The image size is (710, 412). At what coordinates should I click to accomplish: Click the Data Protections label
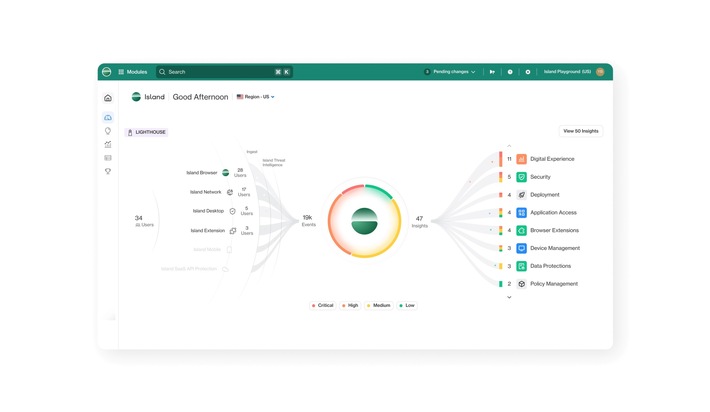(x=550, y=266)
